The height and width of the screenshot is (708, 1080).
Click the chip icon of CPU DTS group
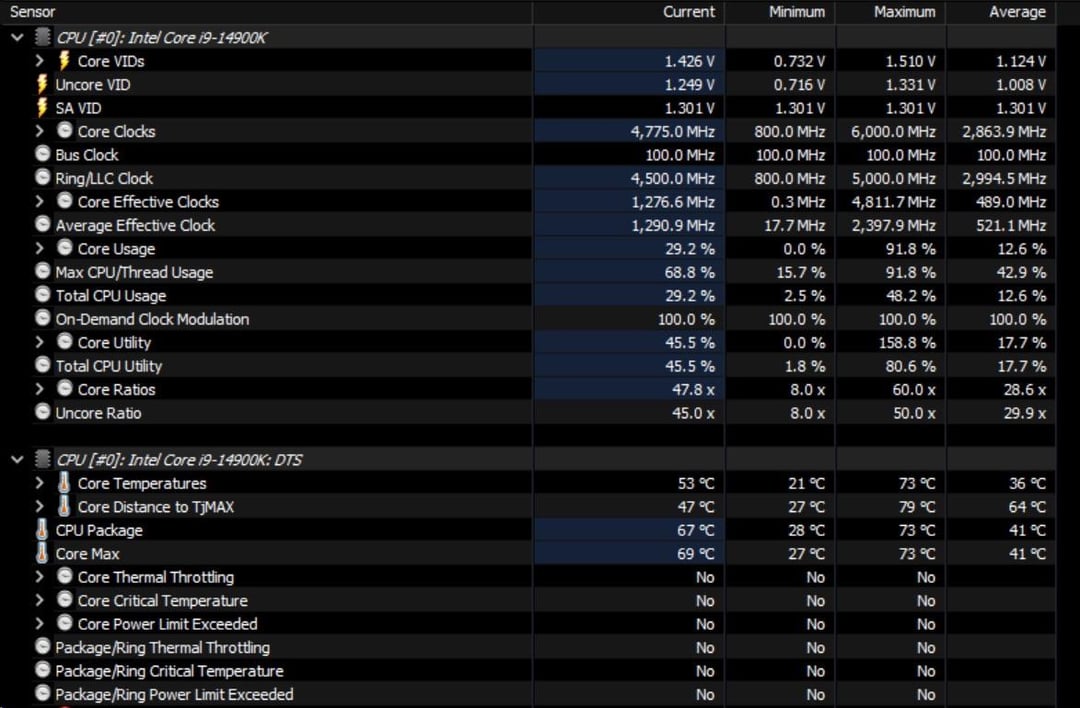coord(43,459)
